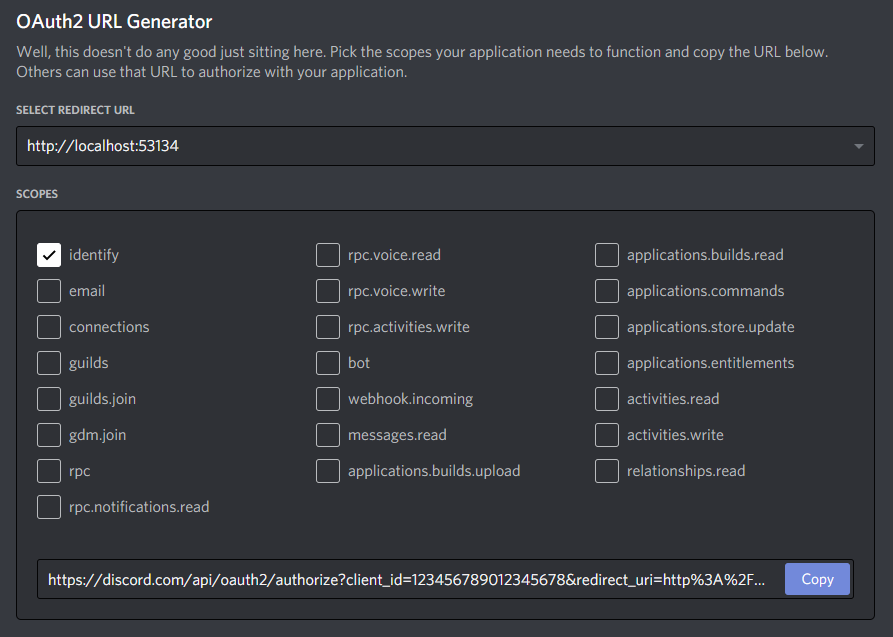Check applications.entitlements scope
The image size is (893, 637).
tap(607, 362)
